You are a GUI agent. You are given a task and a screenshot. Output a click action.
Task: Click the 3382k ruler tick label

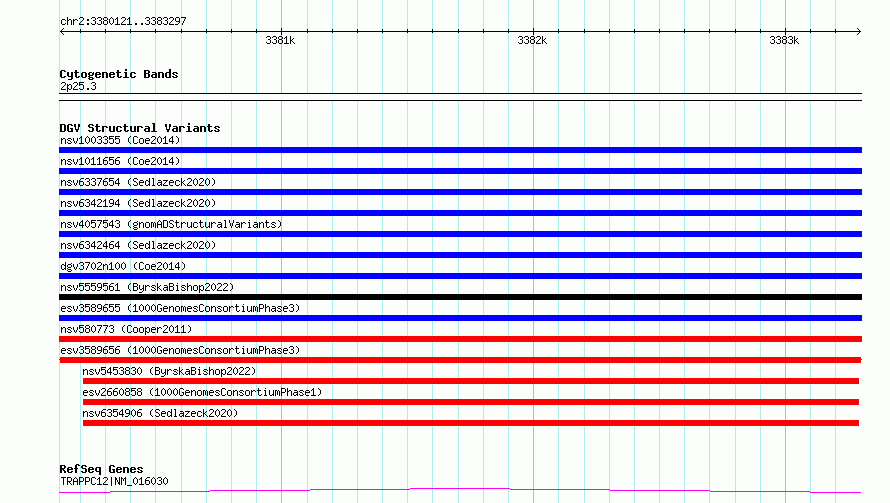(532, 40)
